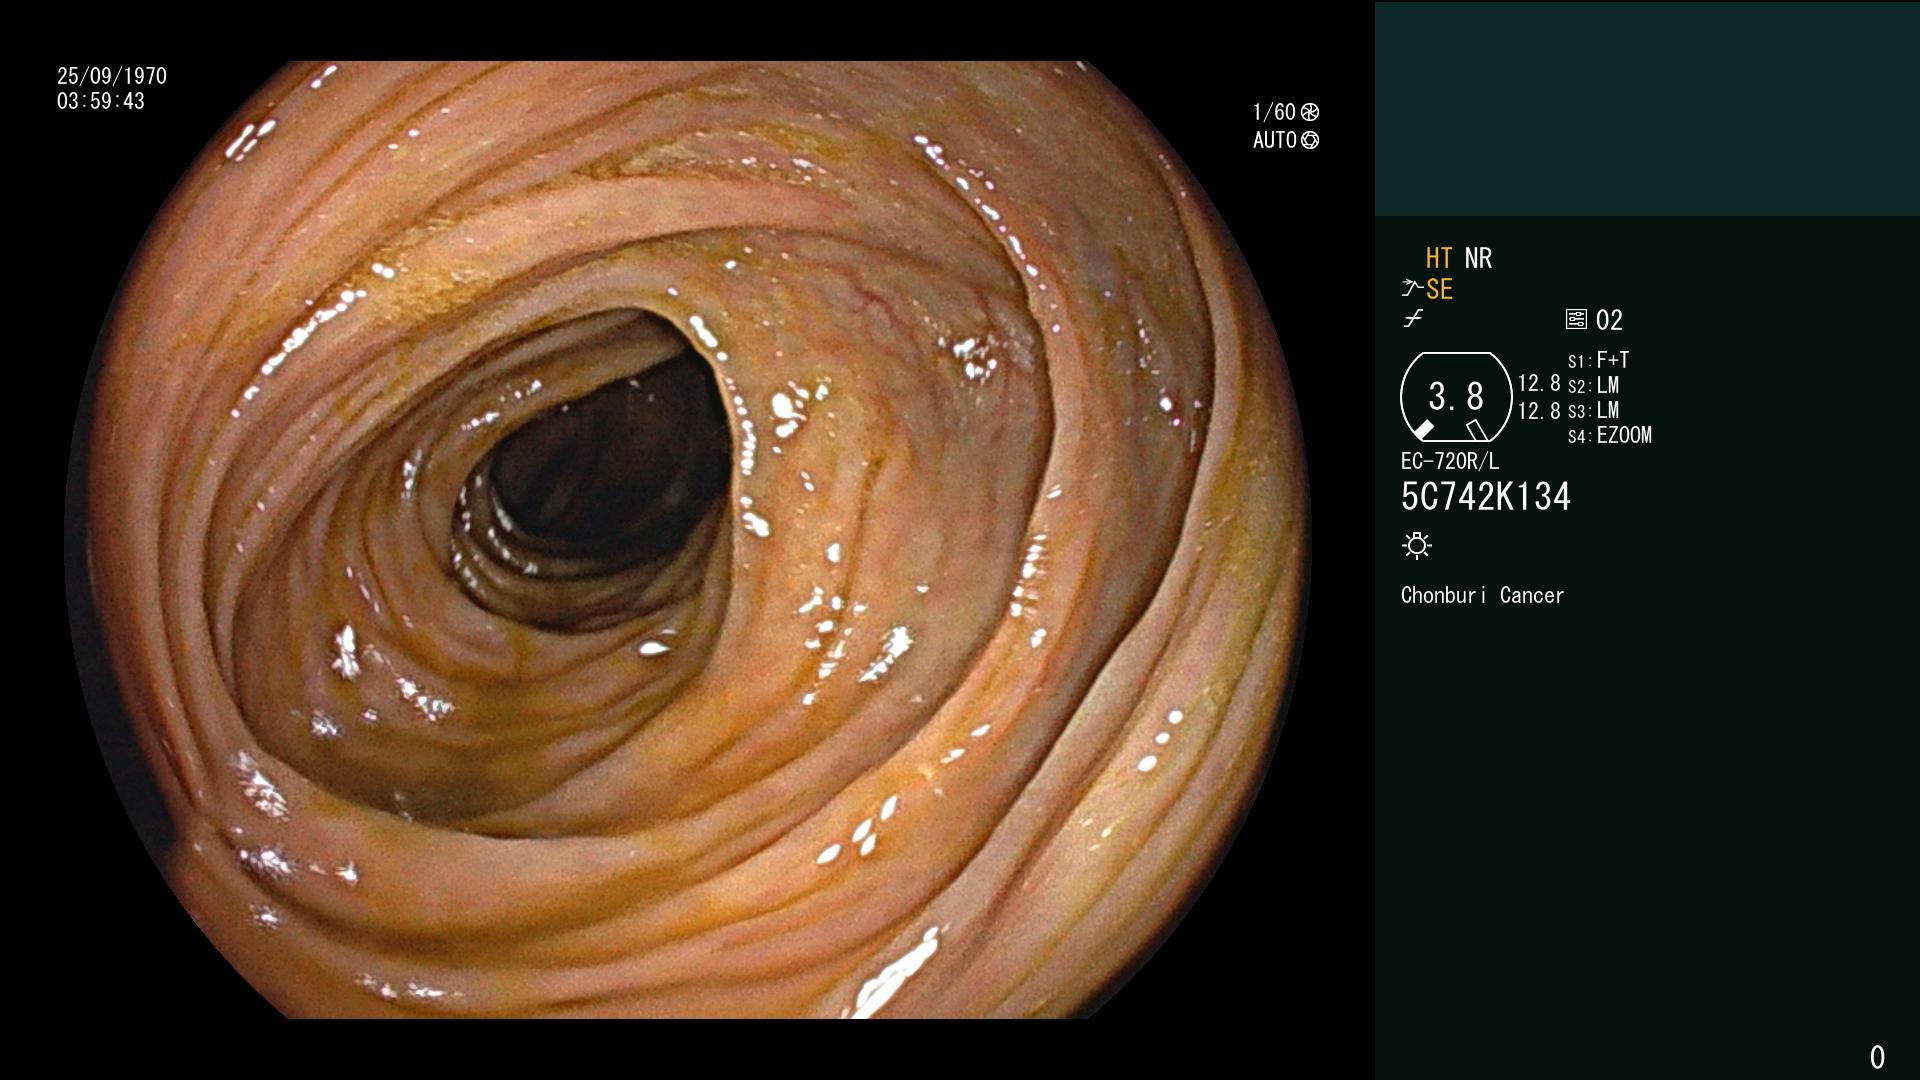Click the image counter 0

coord(1877,1057)
